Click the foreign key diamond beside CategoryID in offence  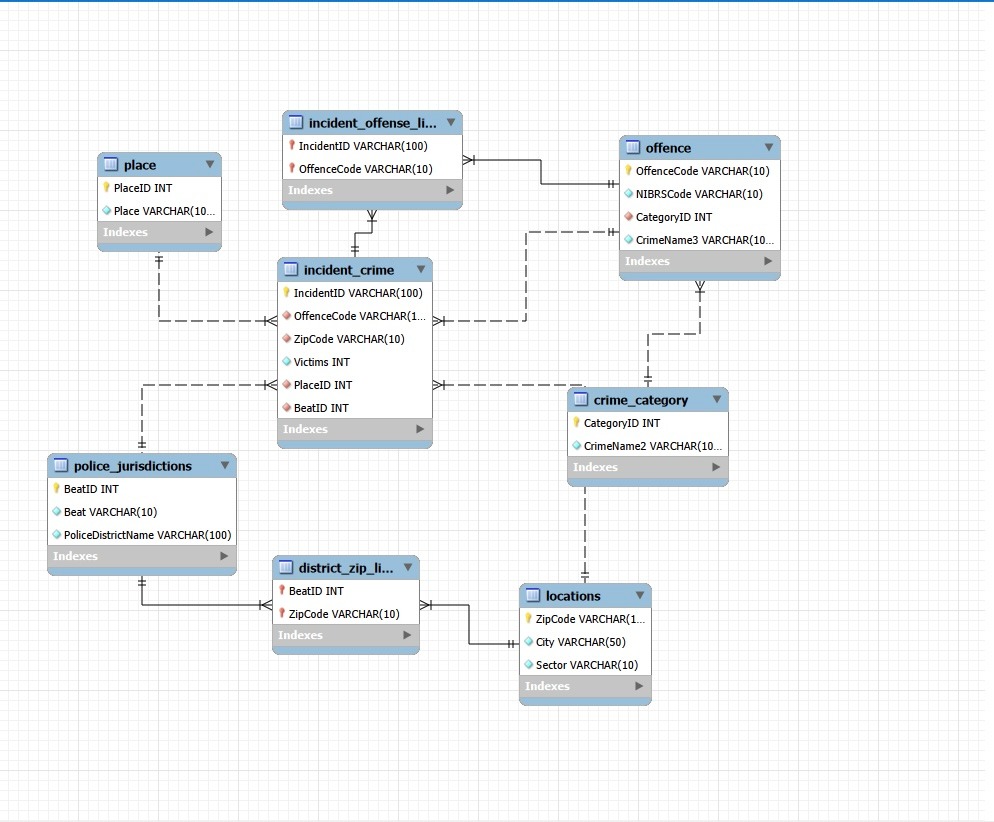tap(628, 216)
